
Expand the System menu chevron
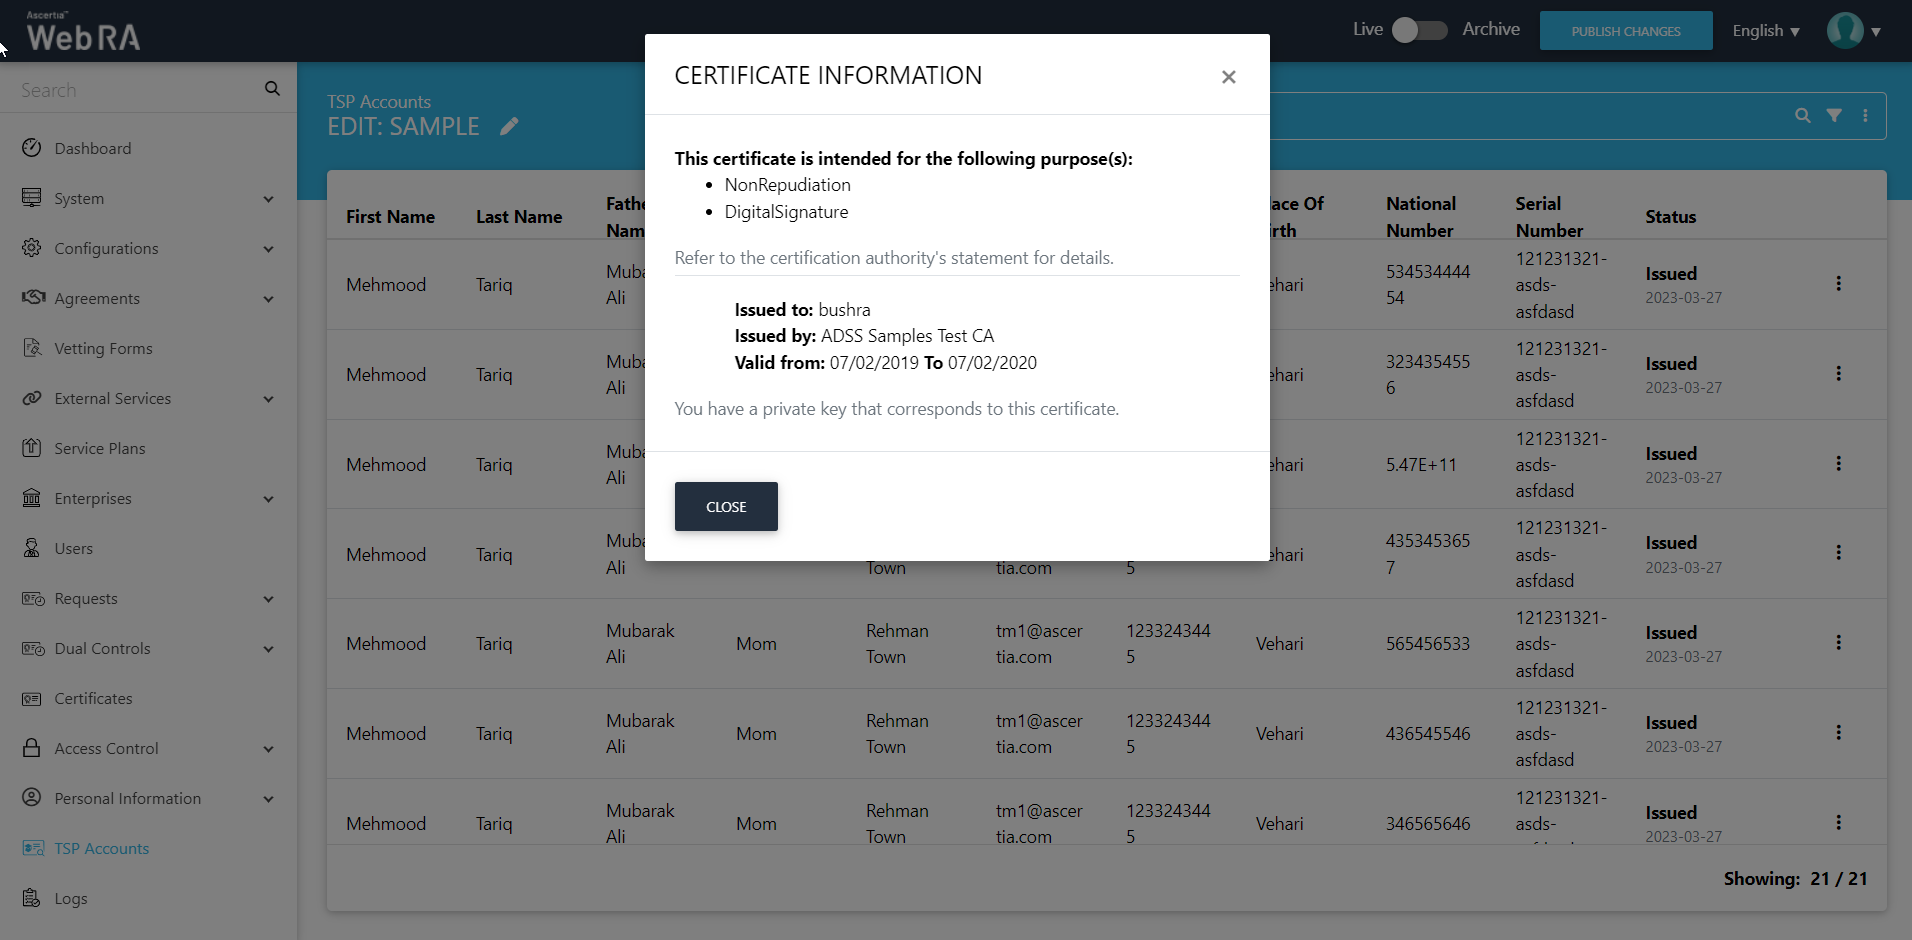(x=268, y=199)
